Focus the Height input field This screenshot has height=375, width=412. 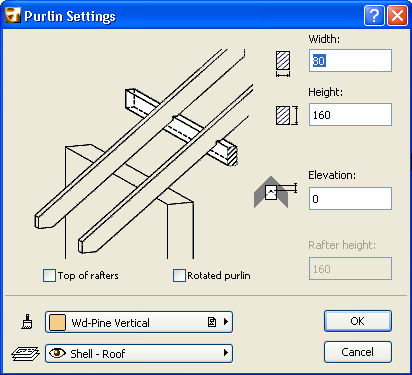point(350,115)
